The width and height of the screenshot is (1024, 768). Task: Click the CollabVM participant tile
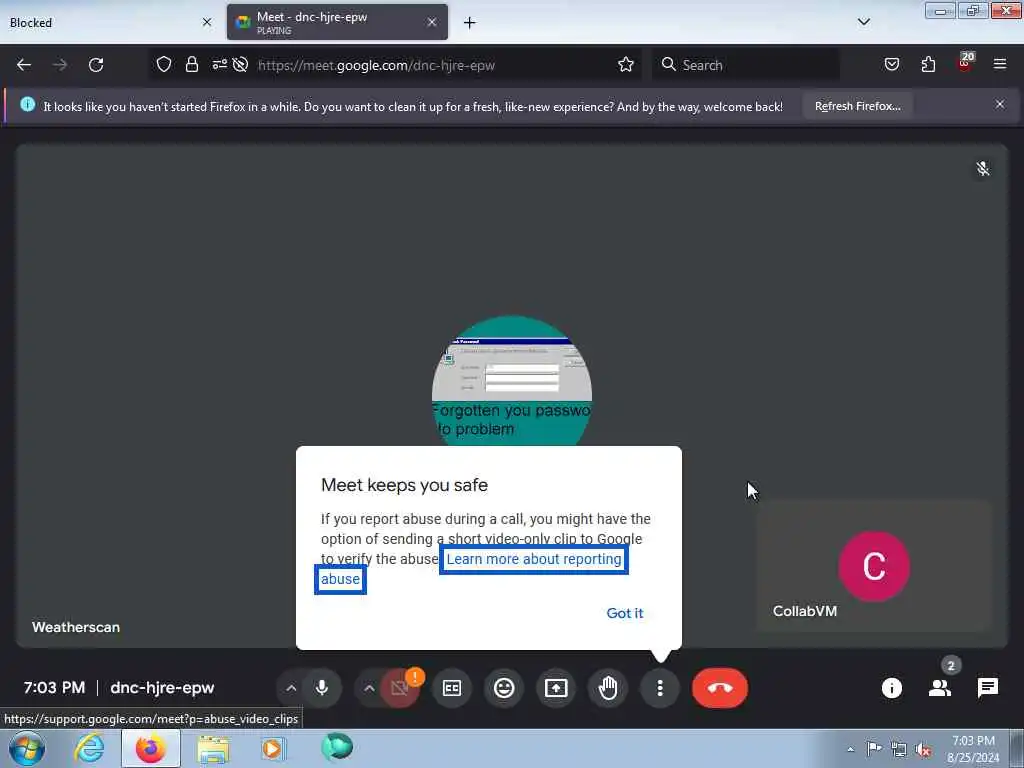tap(874, 566)
